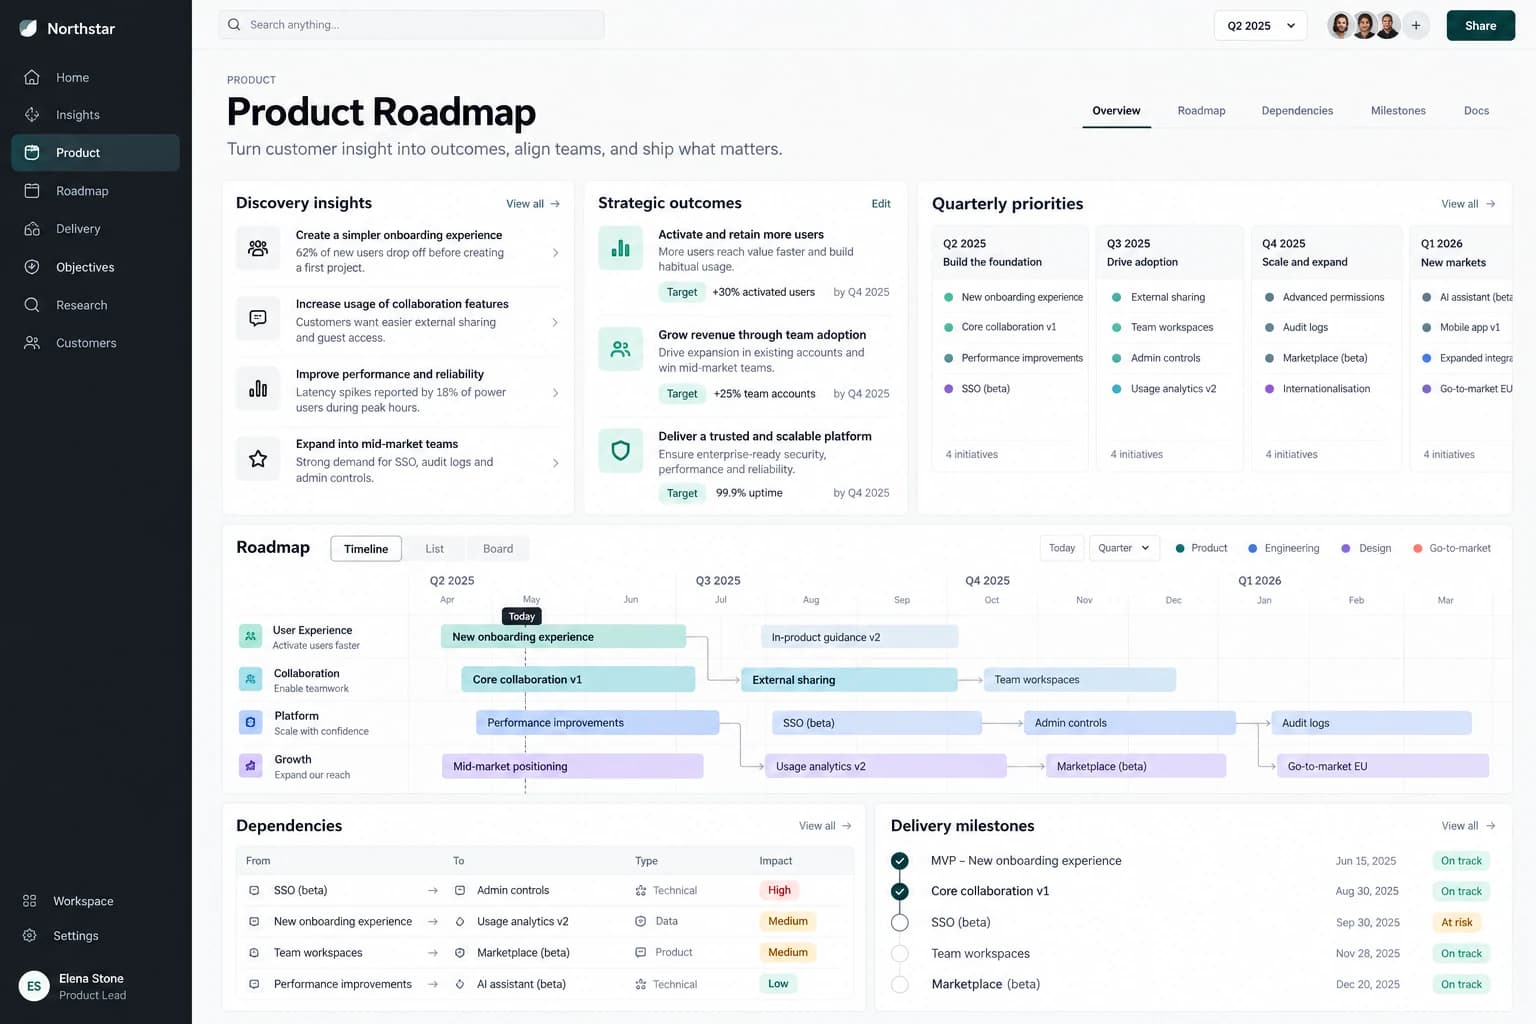Click Growth lane icon
Screen dimensions: 1536x1024
click(250, 765)
